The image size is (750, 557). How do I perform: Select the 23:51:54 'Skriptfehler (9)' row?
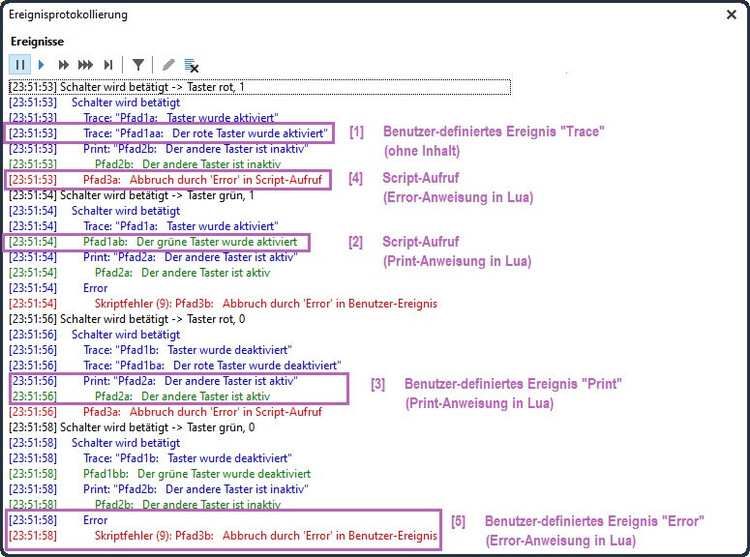pos(223,303)
